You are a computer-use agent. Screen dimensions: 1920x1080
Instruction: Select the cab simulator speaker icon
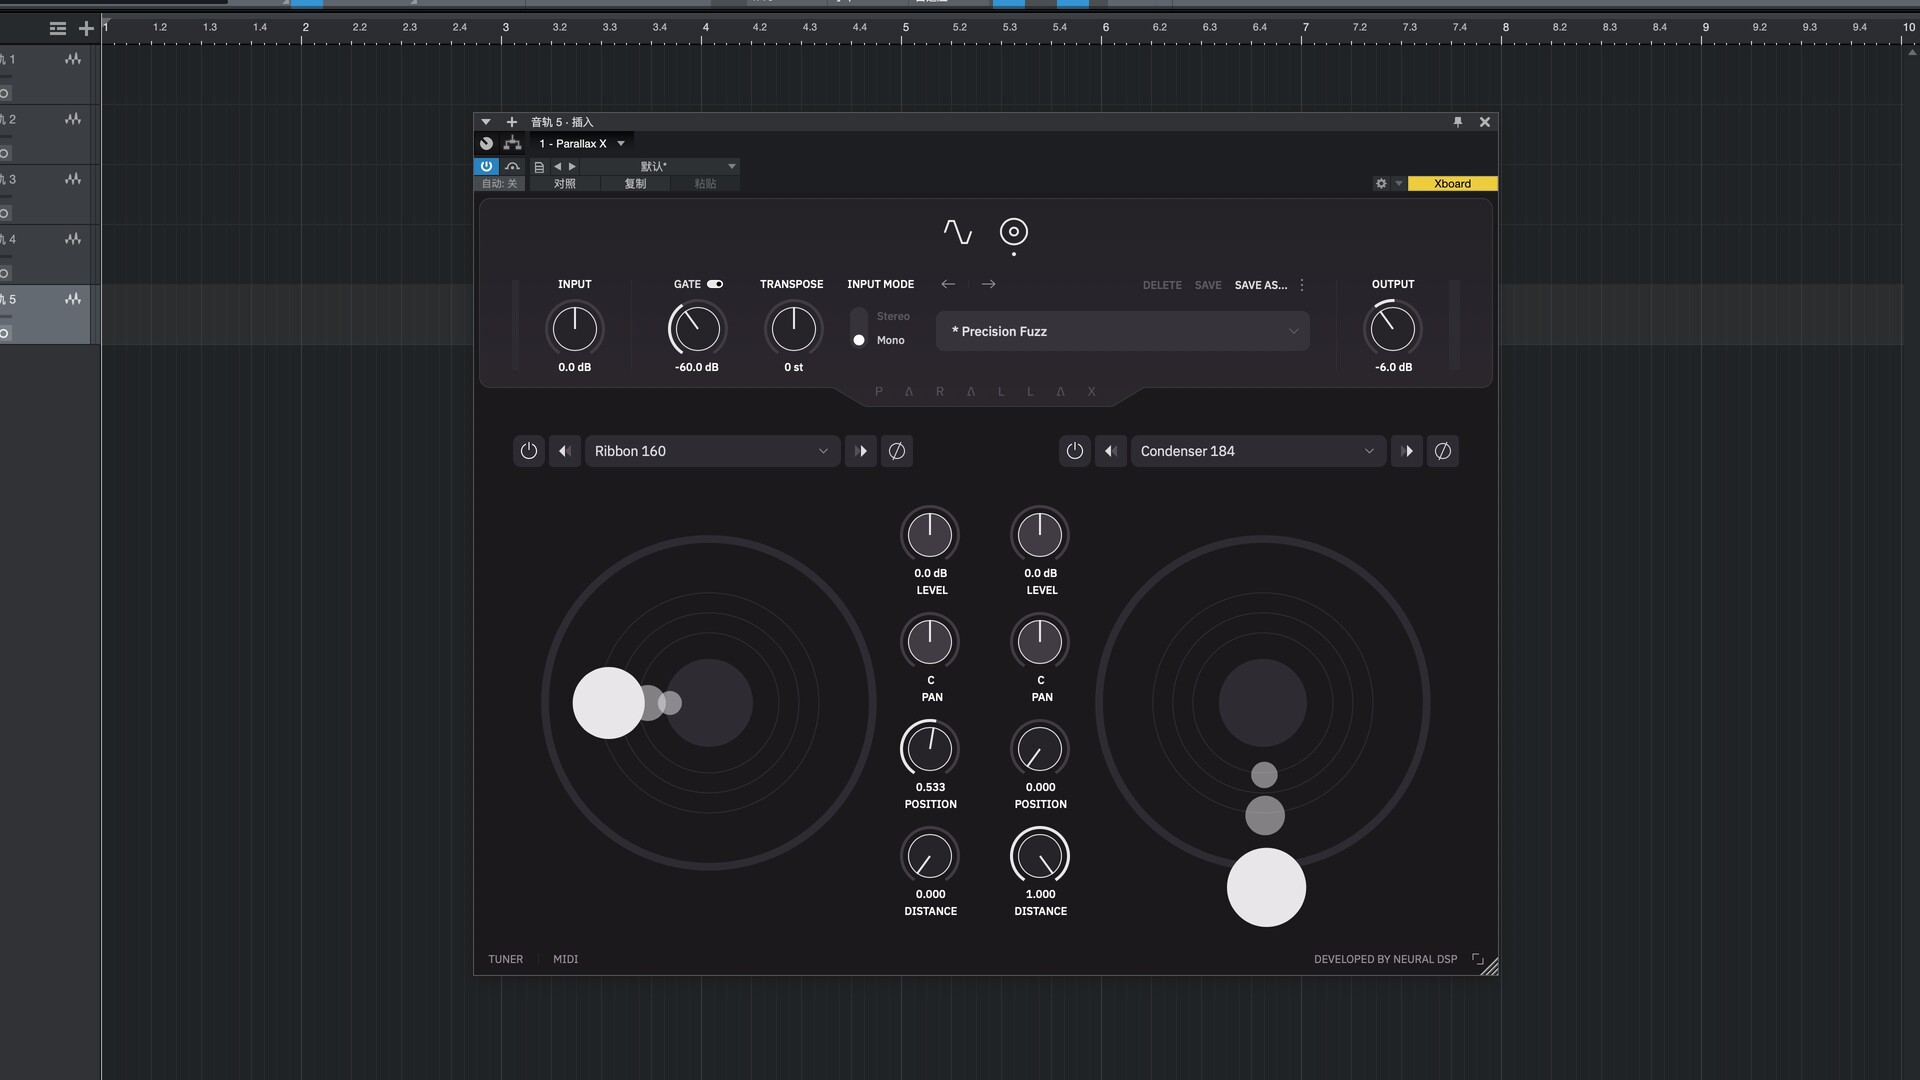tap(1013, 232)
